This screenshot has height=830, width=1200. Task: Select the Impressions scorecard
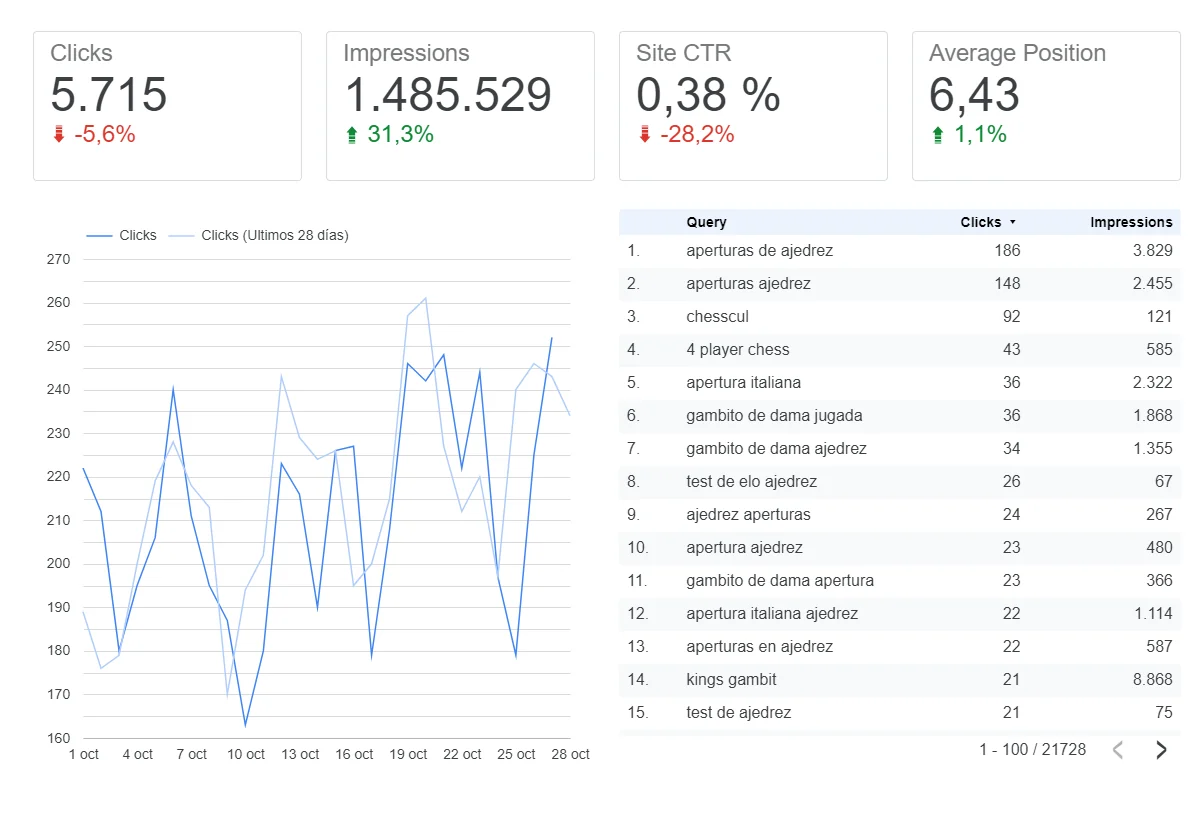460,106
